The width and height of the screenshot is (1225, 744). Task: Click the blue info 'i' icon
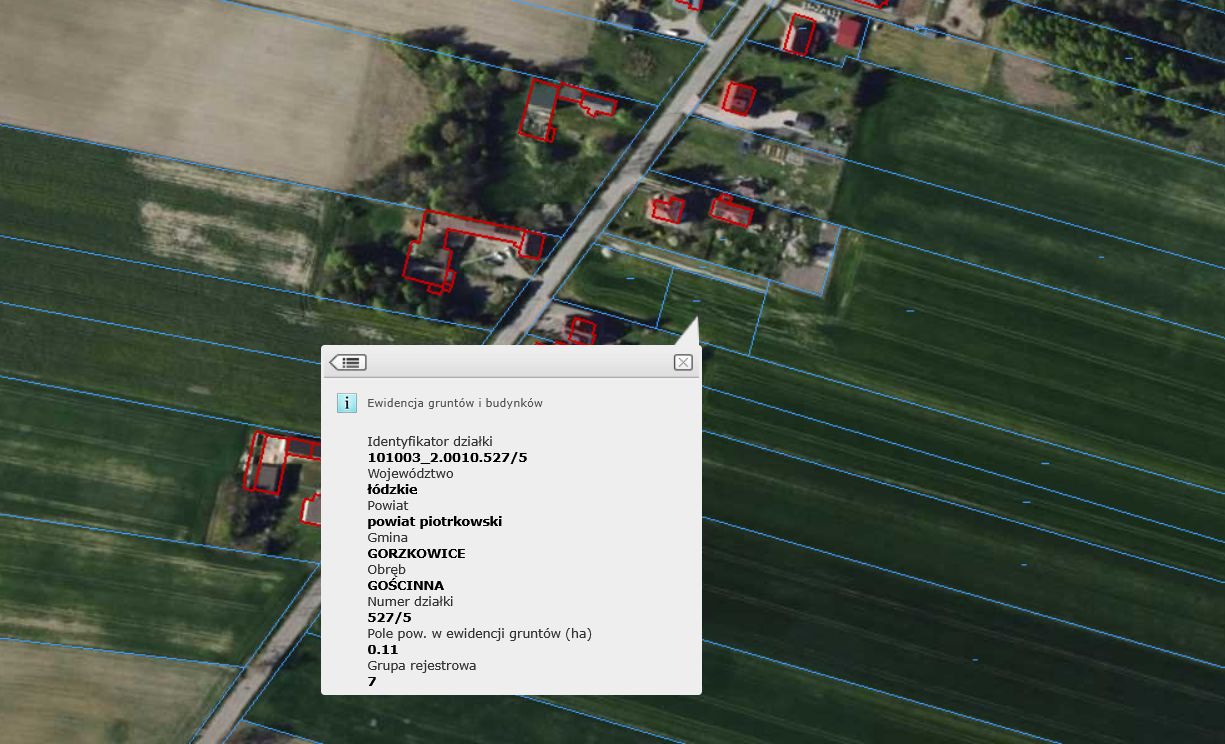coord(346,403)
